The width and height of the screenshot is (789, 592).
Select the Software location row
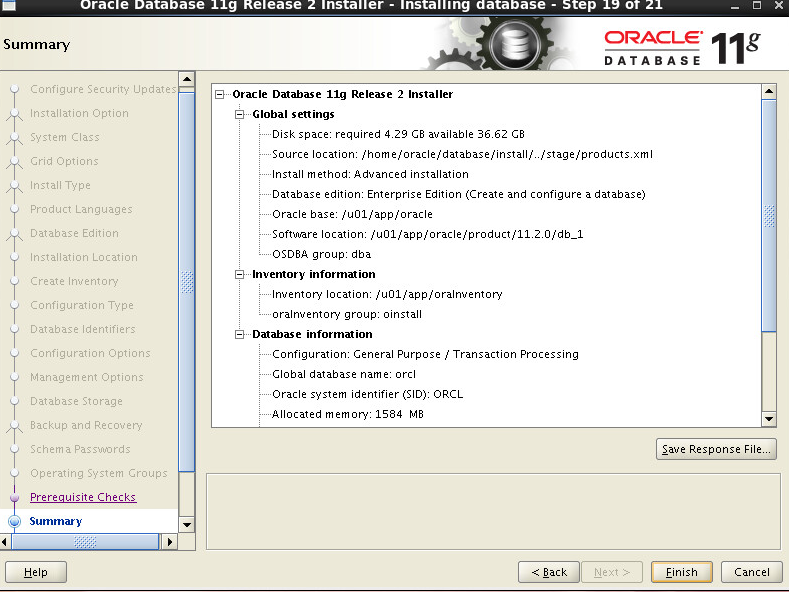point(427,234)
